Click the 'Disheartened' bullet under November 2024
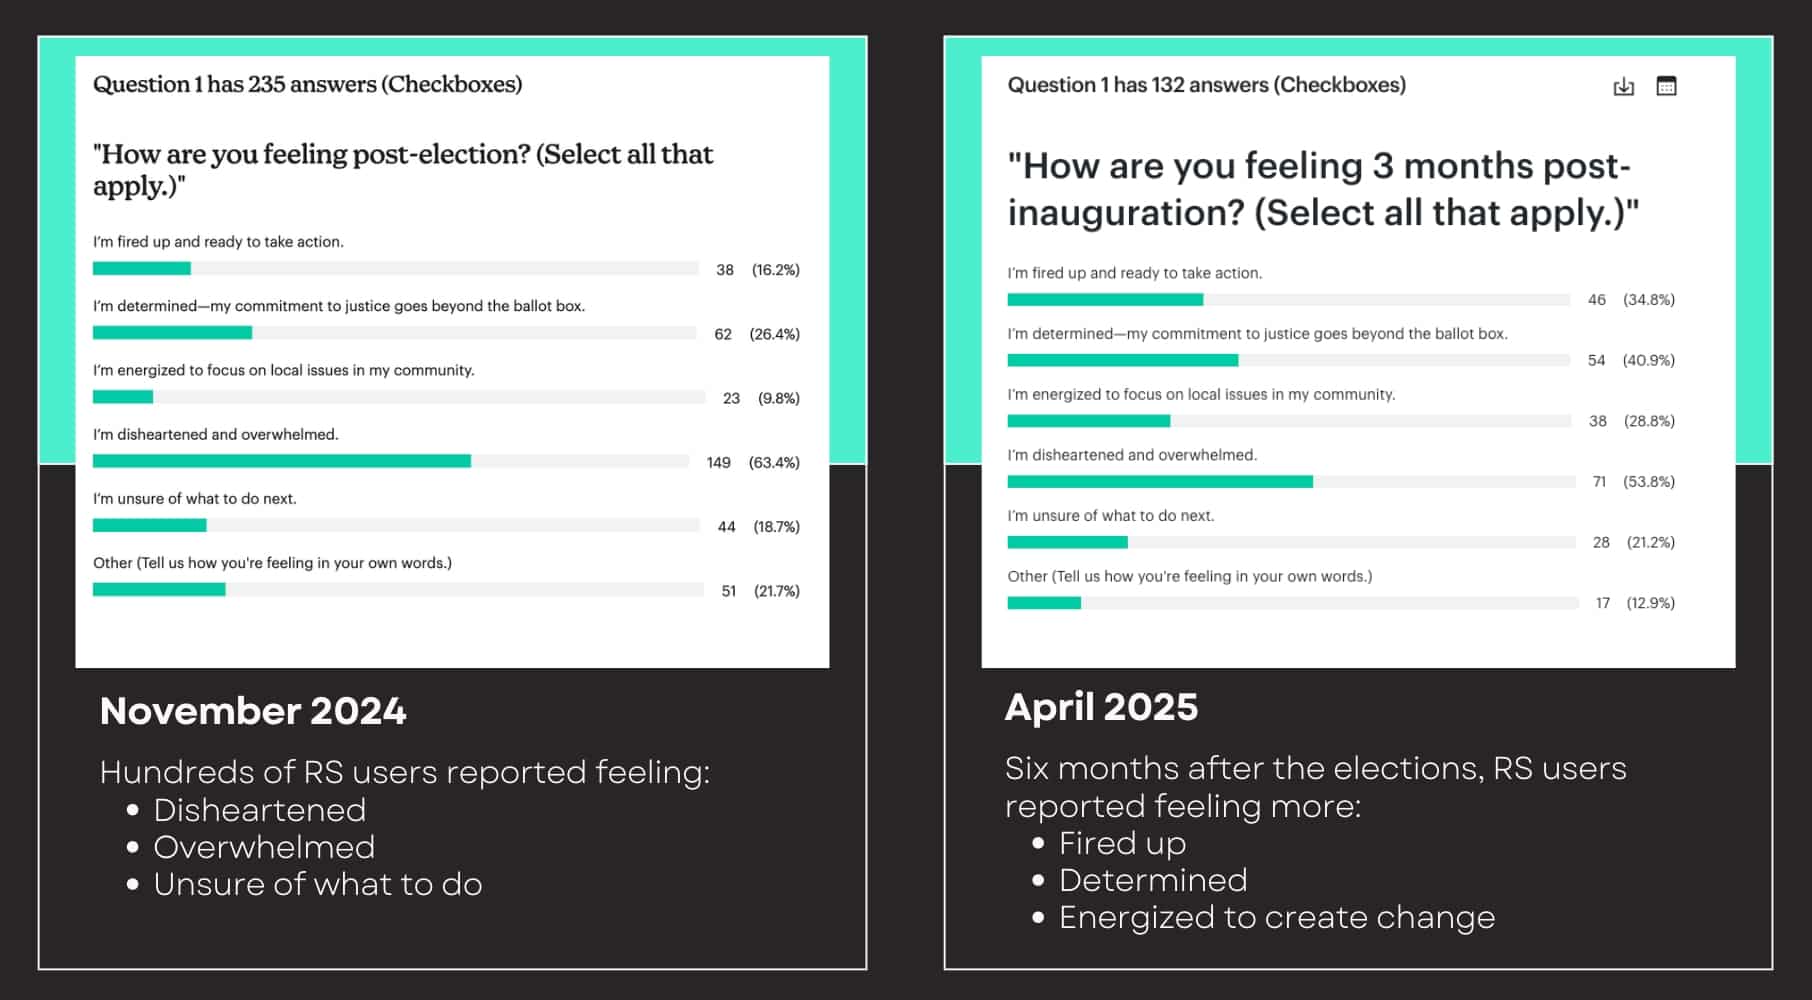 pos(259,810)
